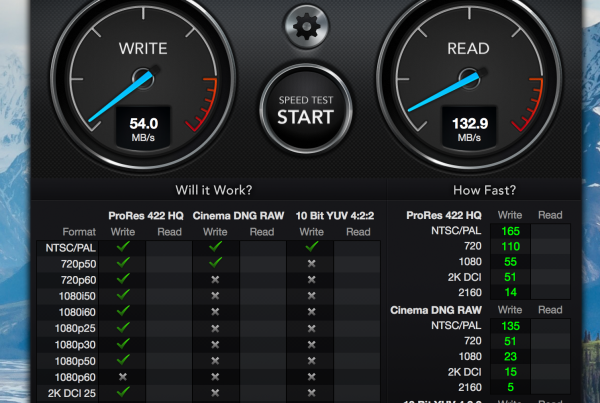
Task: Click Cinema DNG 2K DCI write value 15
Action: click(x=510, y=372)
